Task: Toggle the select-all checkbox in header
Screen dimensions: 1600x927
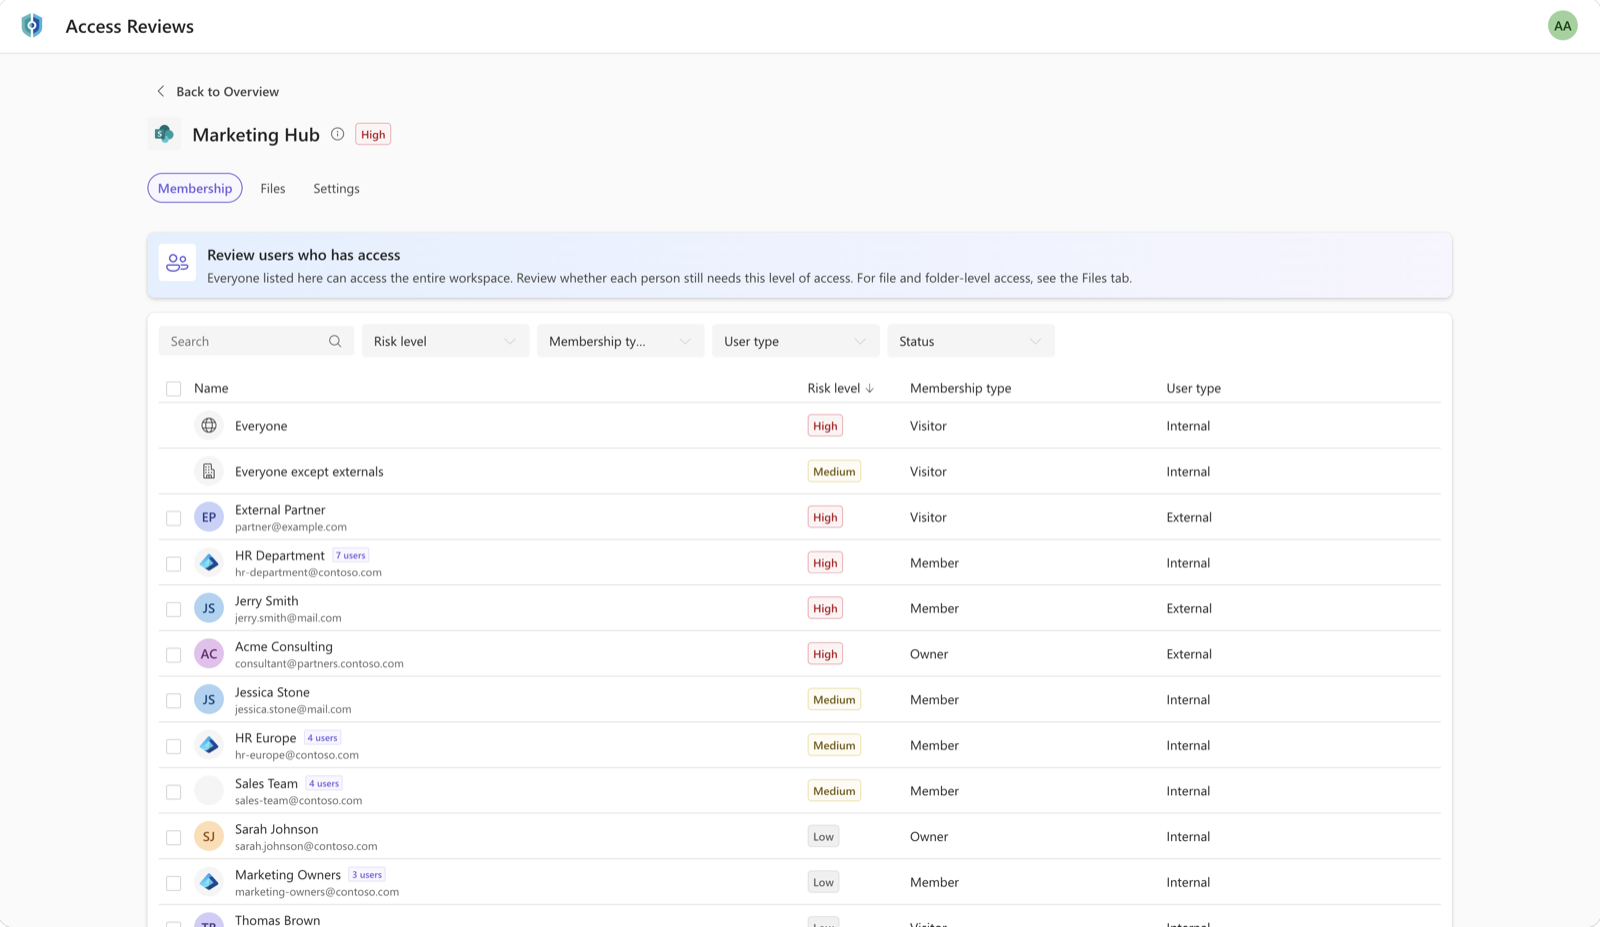Action: 174,389
